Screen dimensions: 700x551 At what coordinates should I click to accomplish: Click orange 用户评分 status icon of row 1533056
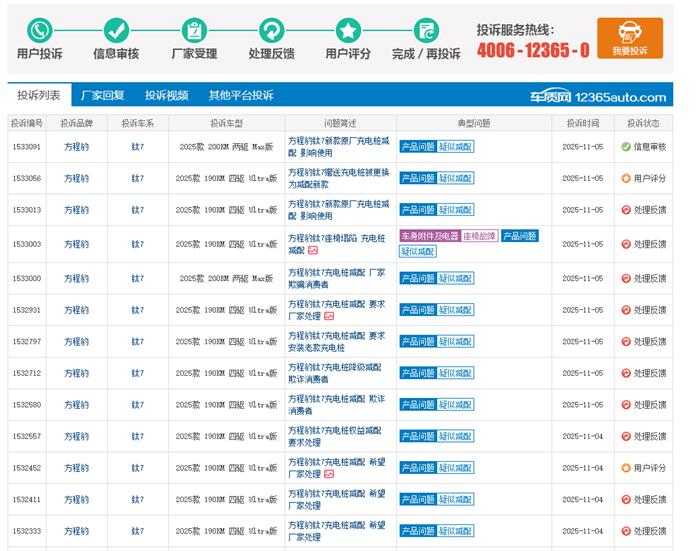point(626,179)
